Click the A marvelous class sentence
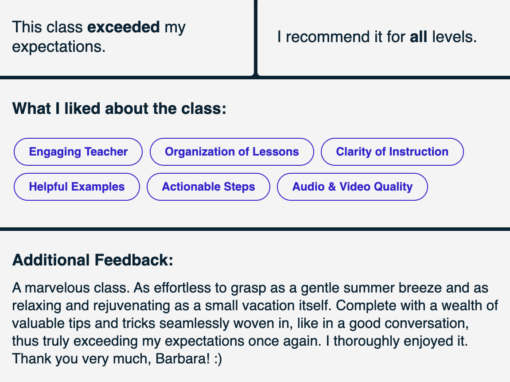 tap(71, 288)
